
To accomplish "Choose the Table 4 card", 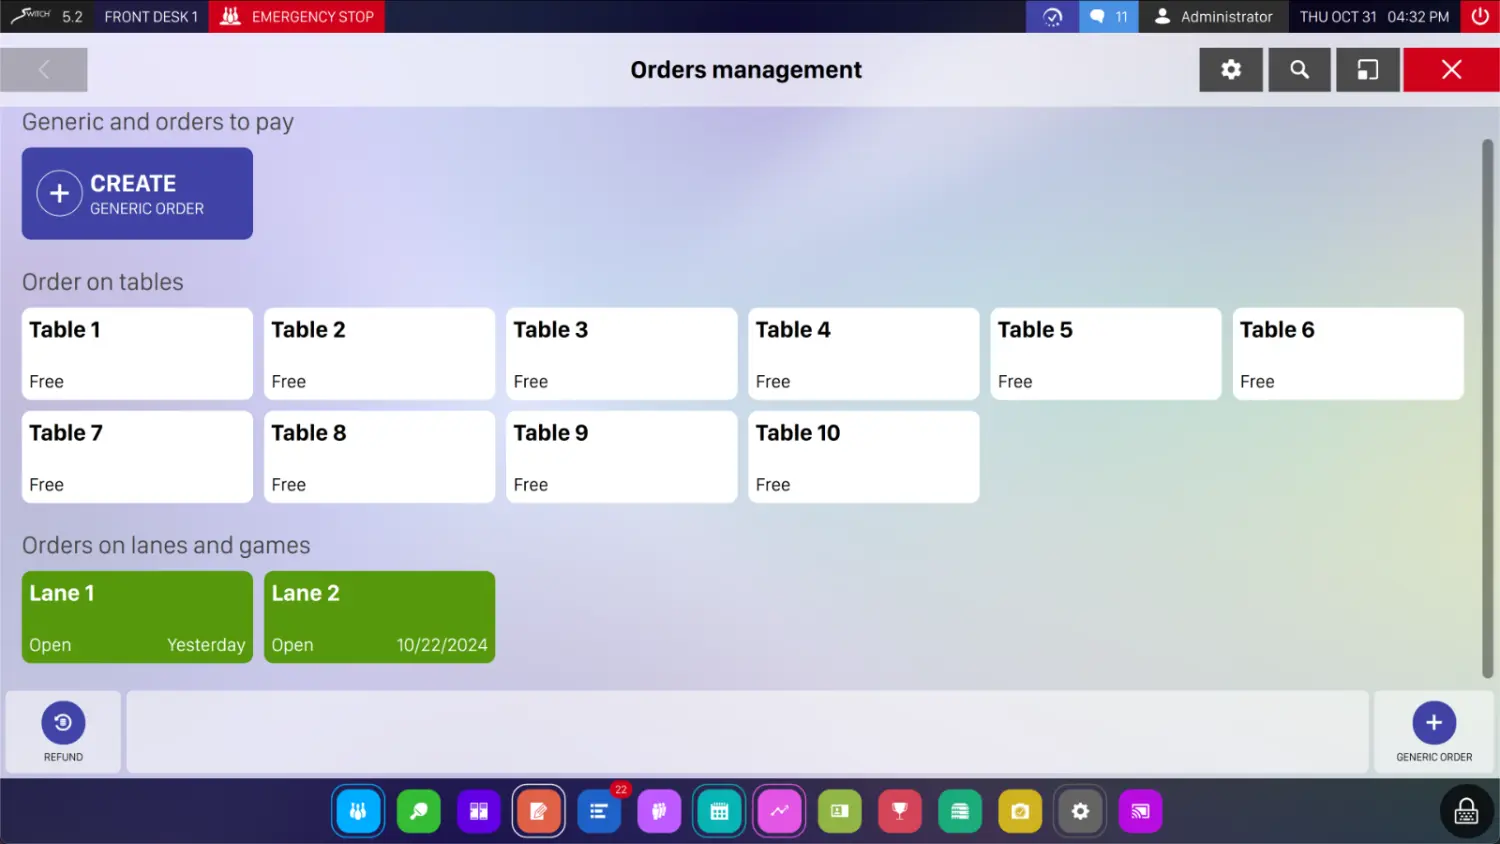I will click(864, 354).
